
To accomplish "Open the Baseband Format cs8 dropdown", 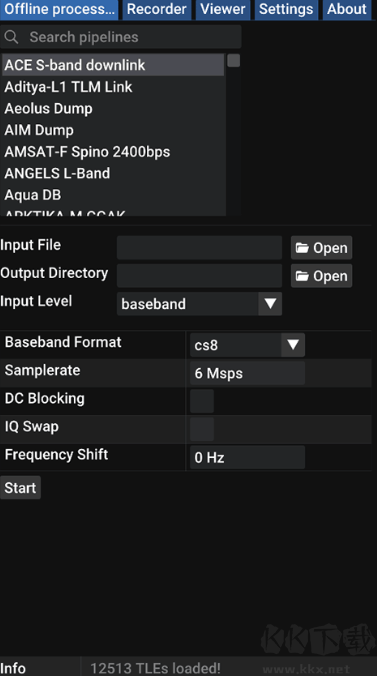I will [x=248, y=345].
